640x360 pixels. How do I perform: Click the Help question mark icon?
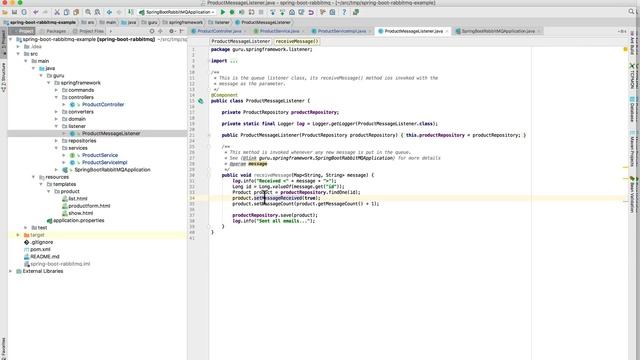point(344,12)
